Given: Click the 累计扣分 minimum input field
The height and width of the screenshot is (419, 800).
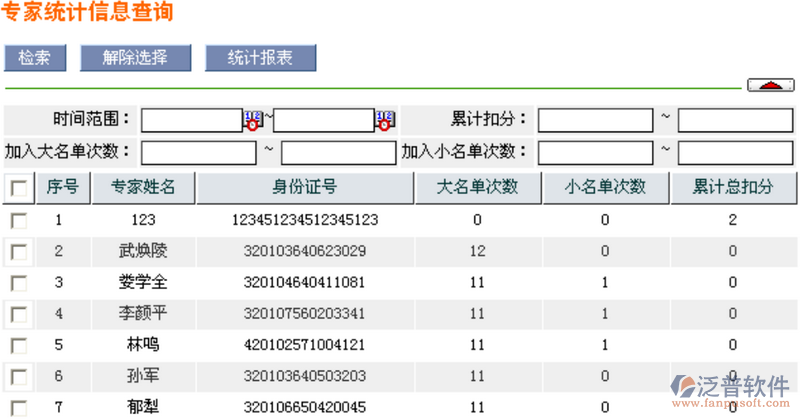Looking at the screenshot, I should coord(595,121).
